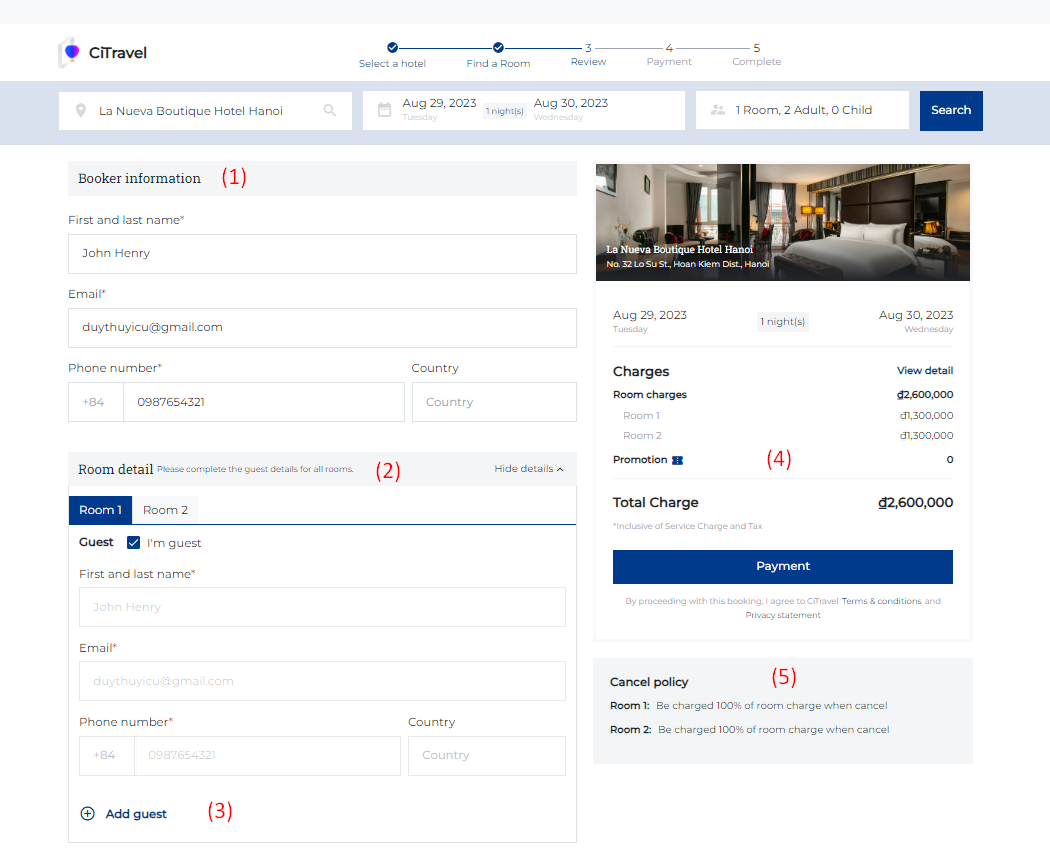The height and width of the screenshot is (853, 1050).
Task: Click the plus icon beside Add guest
Action: [x=87, y=814]
